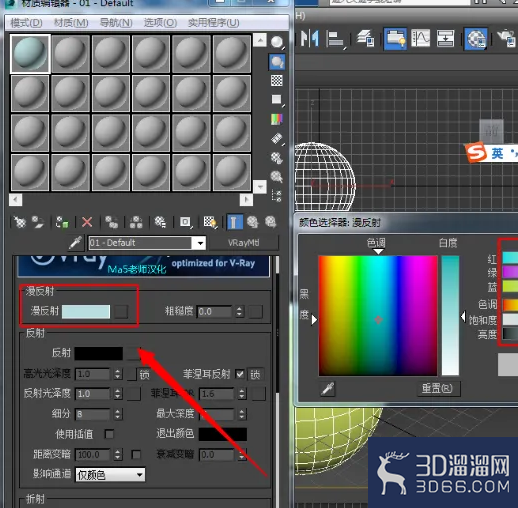
Task: Click the video color check icon
Action: (x=277, y=119)
